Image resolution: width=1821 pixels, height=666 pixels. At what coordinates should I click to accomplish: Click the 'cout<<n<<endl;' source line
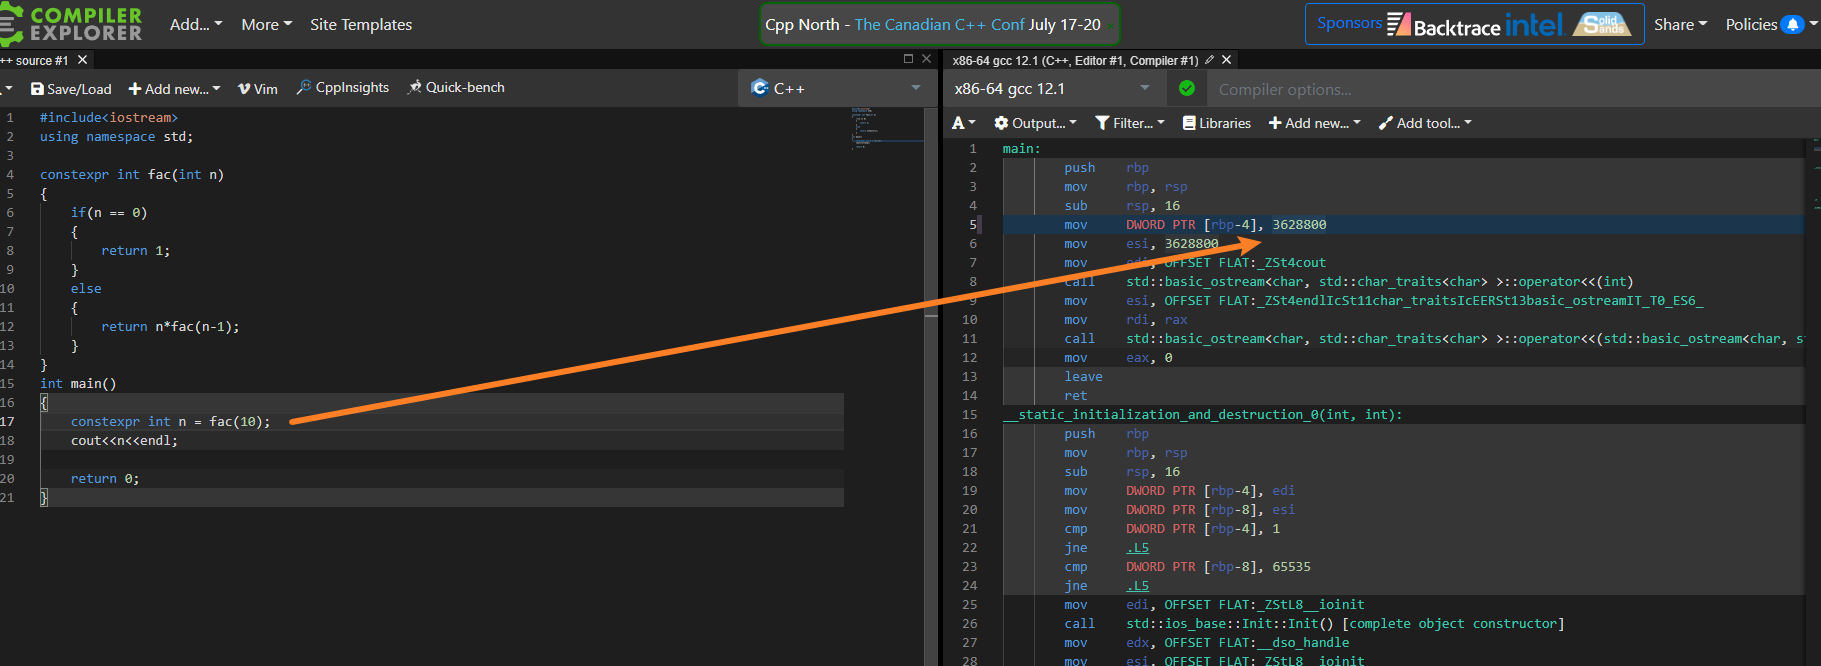(x=124, y=441)
